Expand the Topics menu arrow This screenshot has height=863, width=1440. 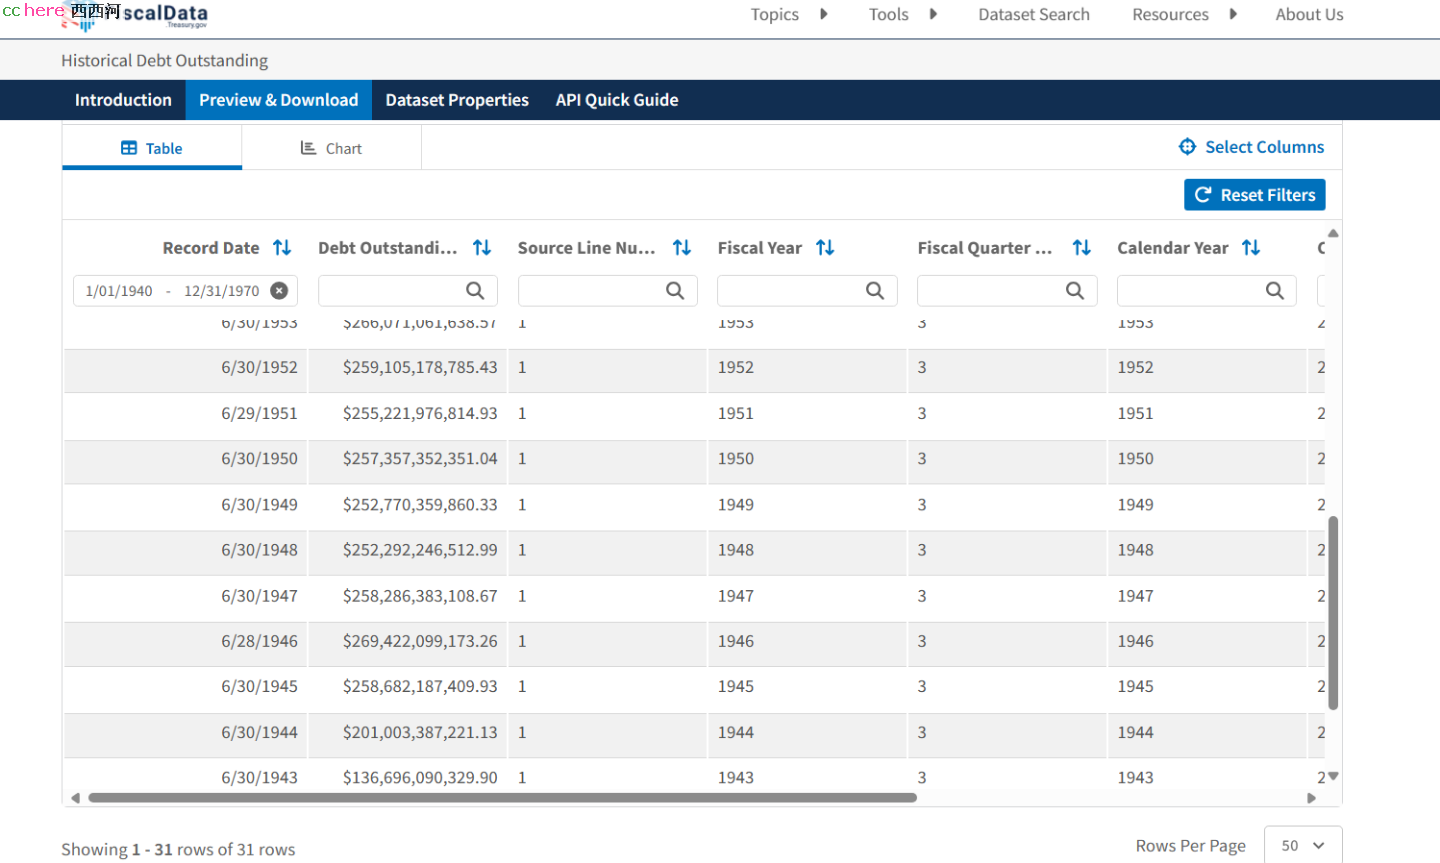click(x=824, y=14)
